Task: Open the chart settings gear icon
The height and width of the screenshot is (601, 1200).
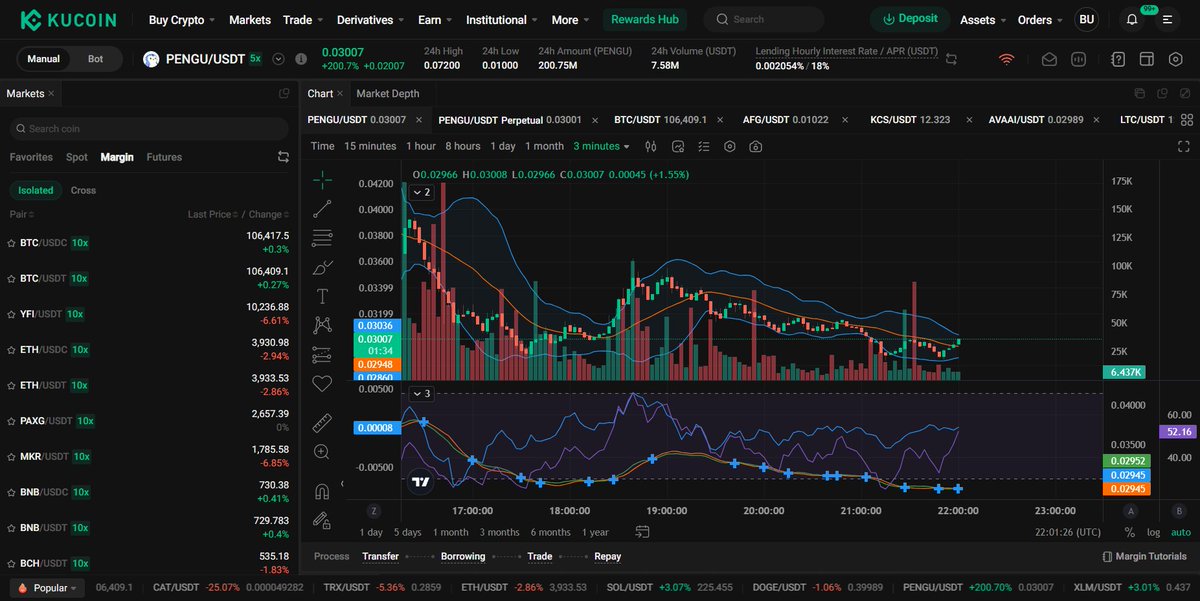Action: point(729,146)
